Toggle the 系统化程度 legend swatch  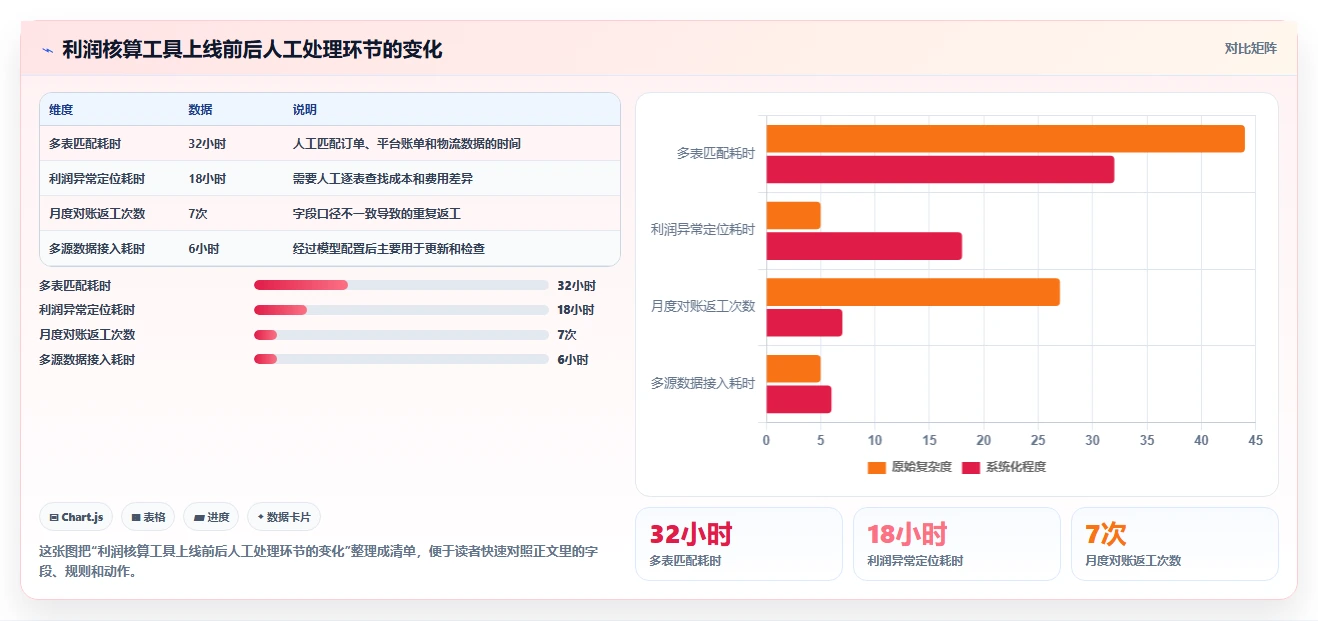point(971,467)
